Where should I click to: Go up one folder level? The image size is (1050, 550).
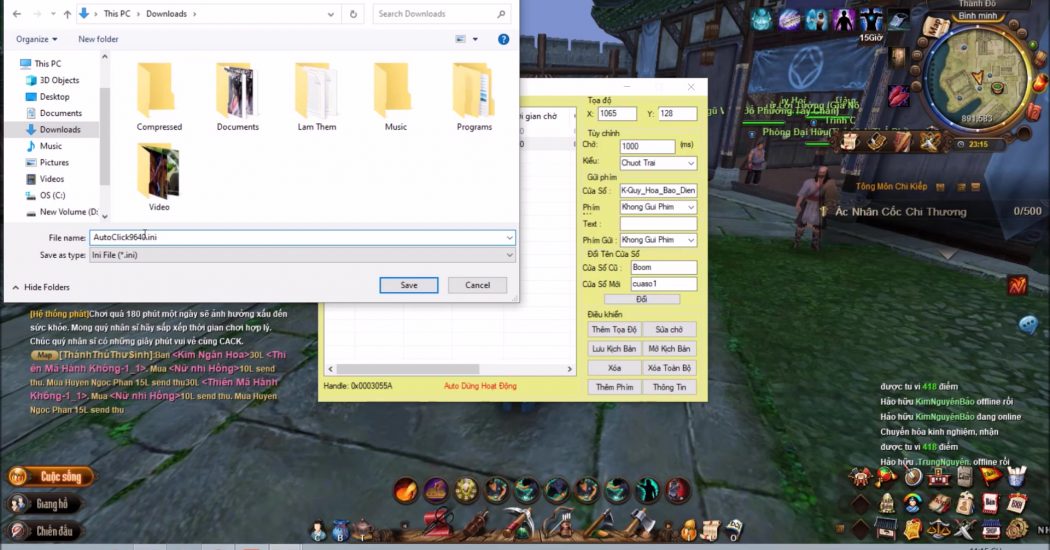click(67, 13)
